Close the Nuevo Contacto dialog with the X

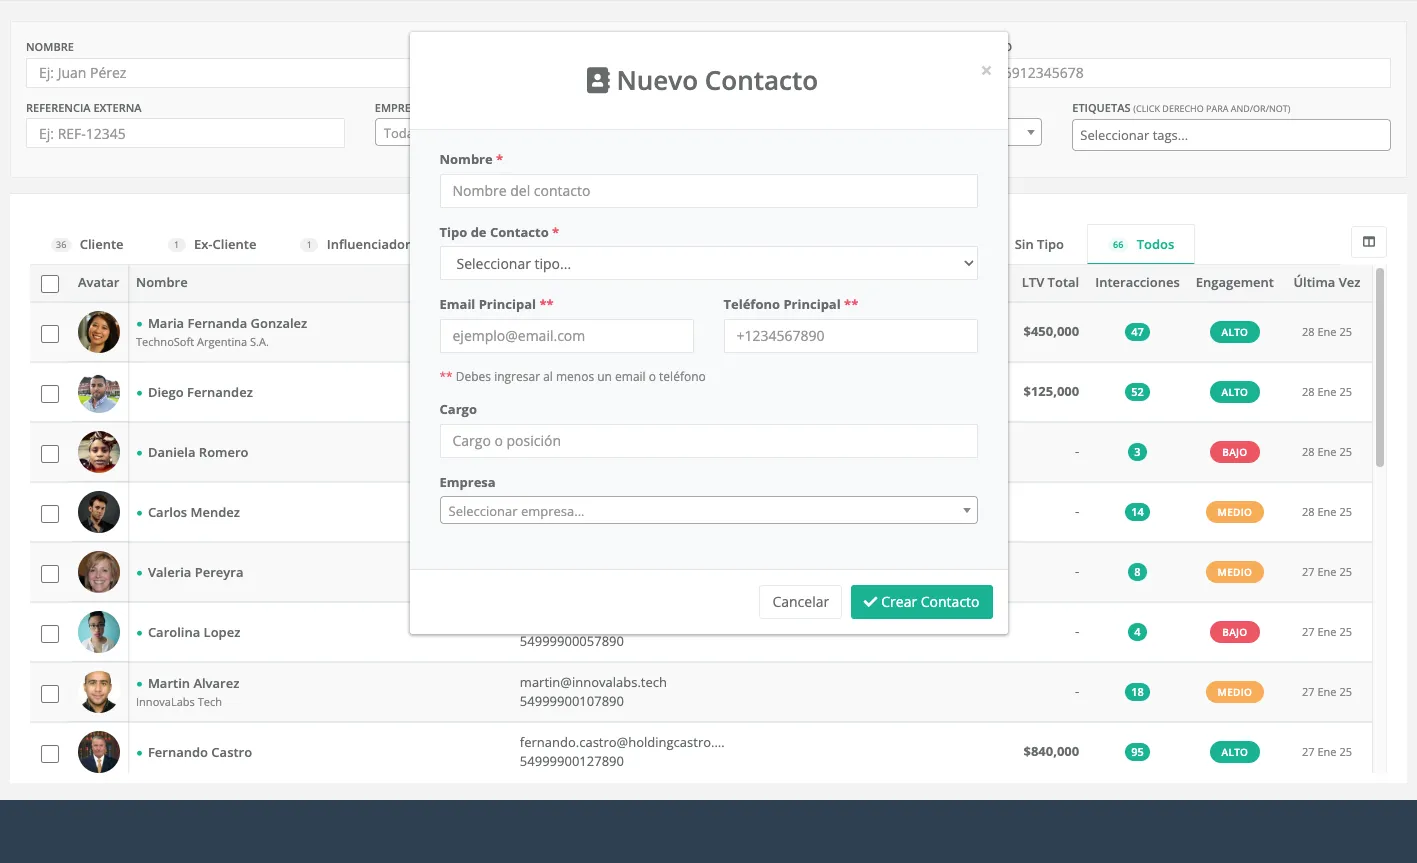pyautogui.click(x=986, y=70)
